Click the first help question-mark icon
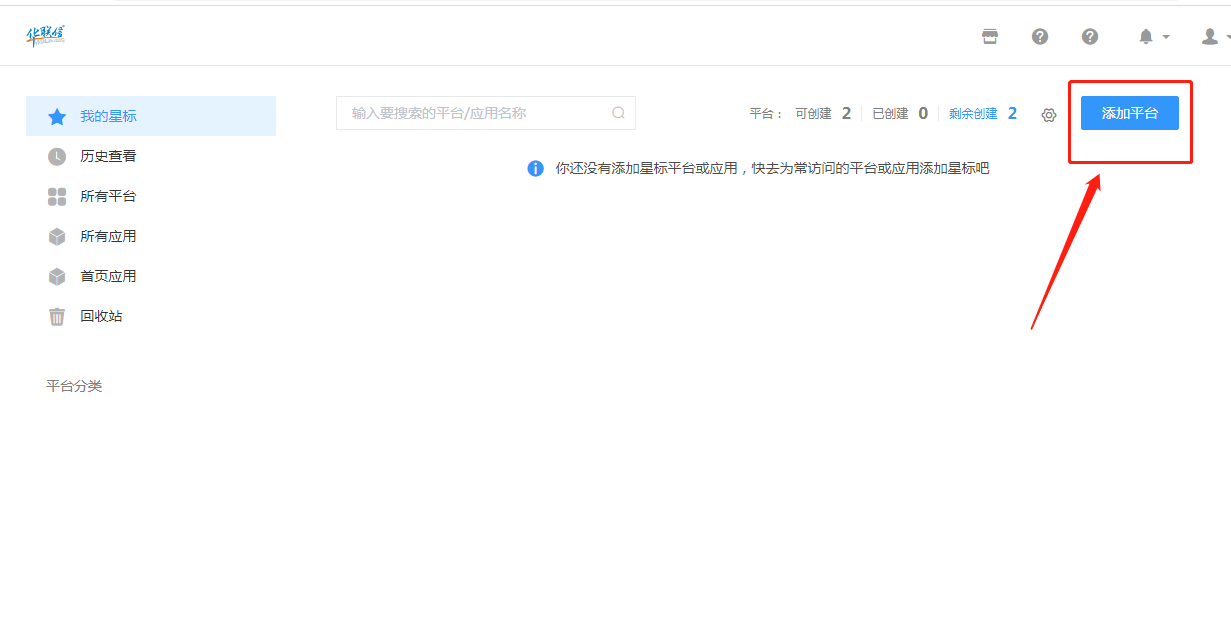The image size is (1231, 617). click(x=1040, y=37)
